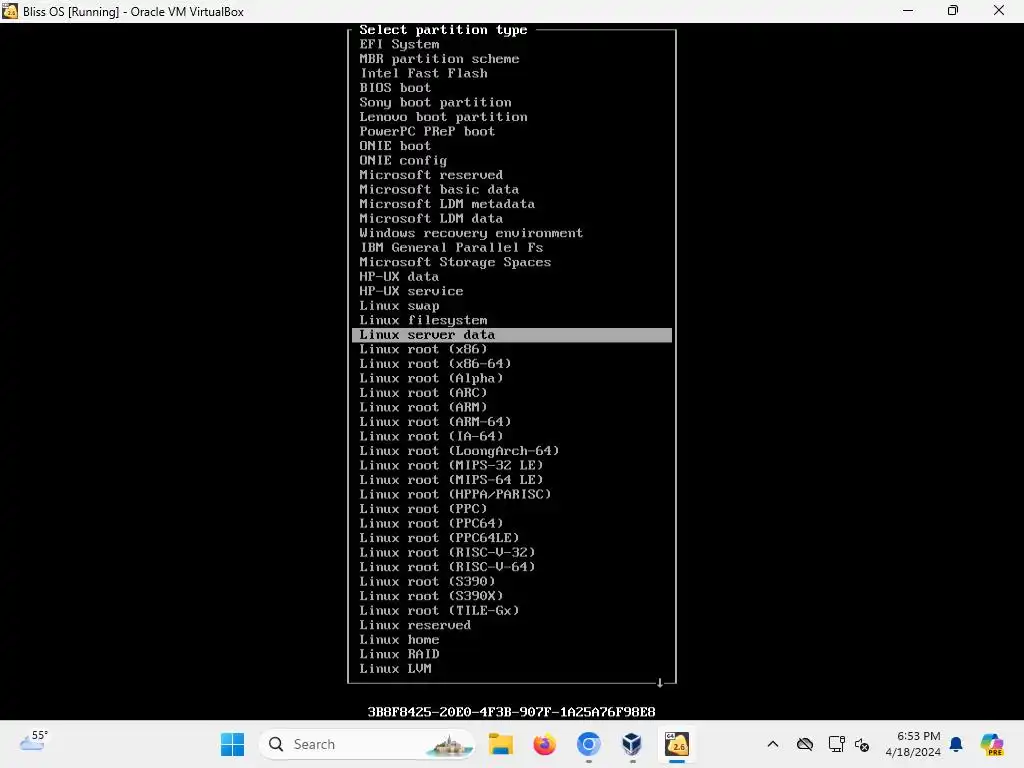The height and width of the screenshot is (768, 1024).
Task: Select Linux root (RISC-V-32)
Action: coord(447,552)
